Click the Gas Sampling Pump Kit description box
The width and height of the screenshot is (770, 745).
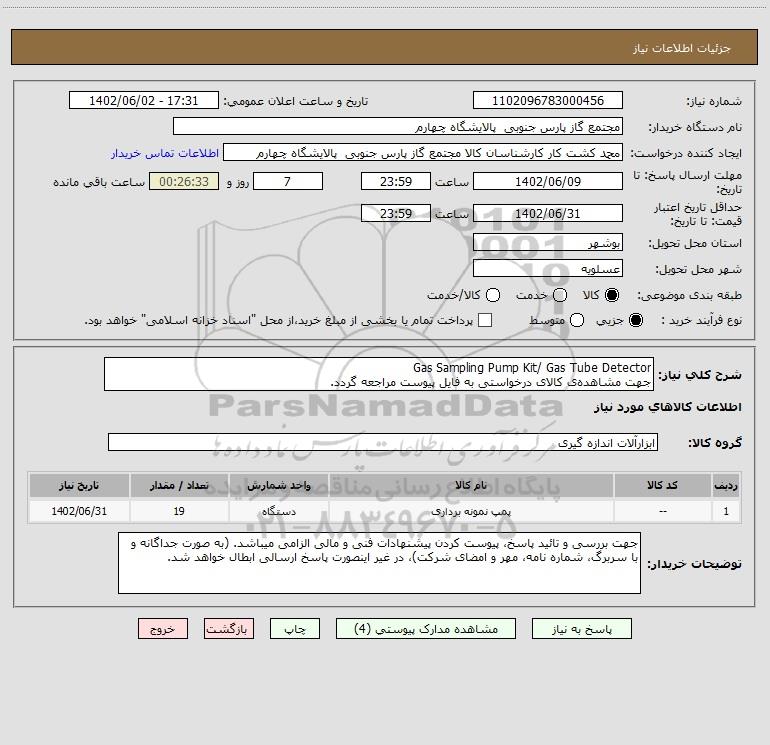pos(379,374)
